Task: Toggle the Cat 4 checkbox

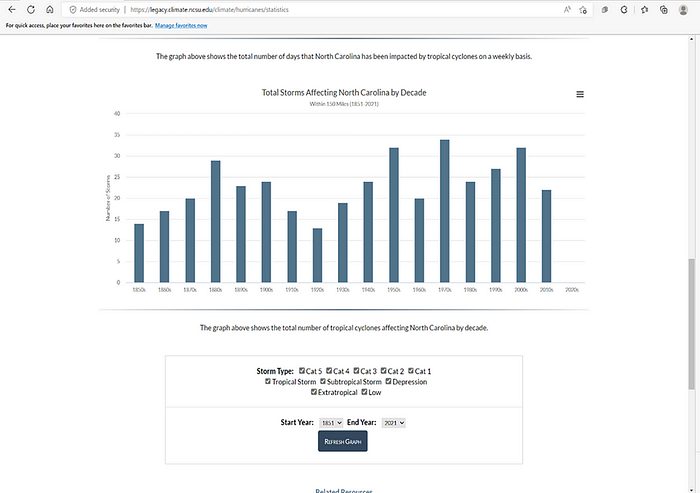Action: (x=329, y=370)
